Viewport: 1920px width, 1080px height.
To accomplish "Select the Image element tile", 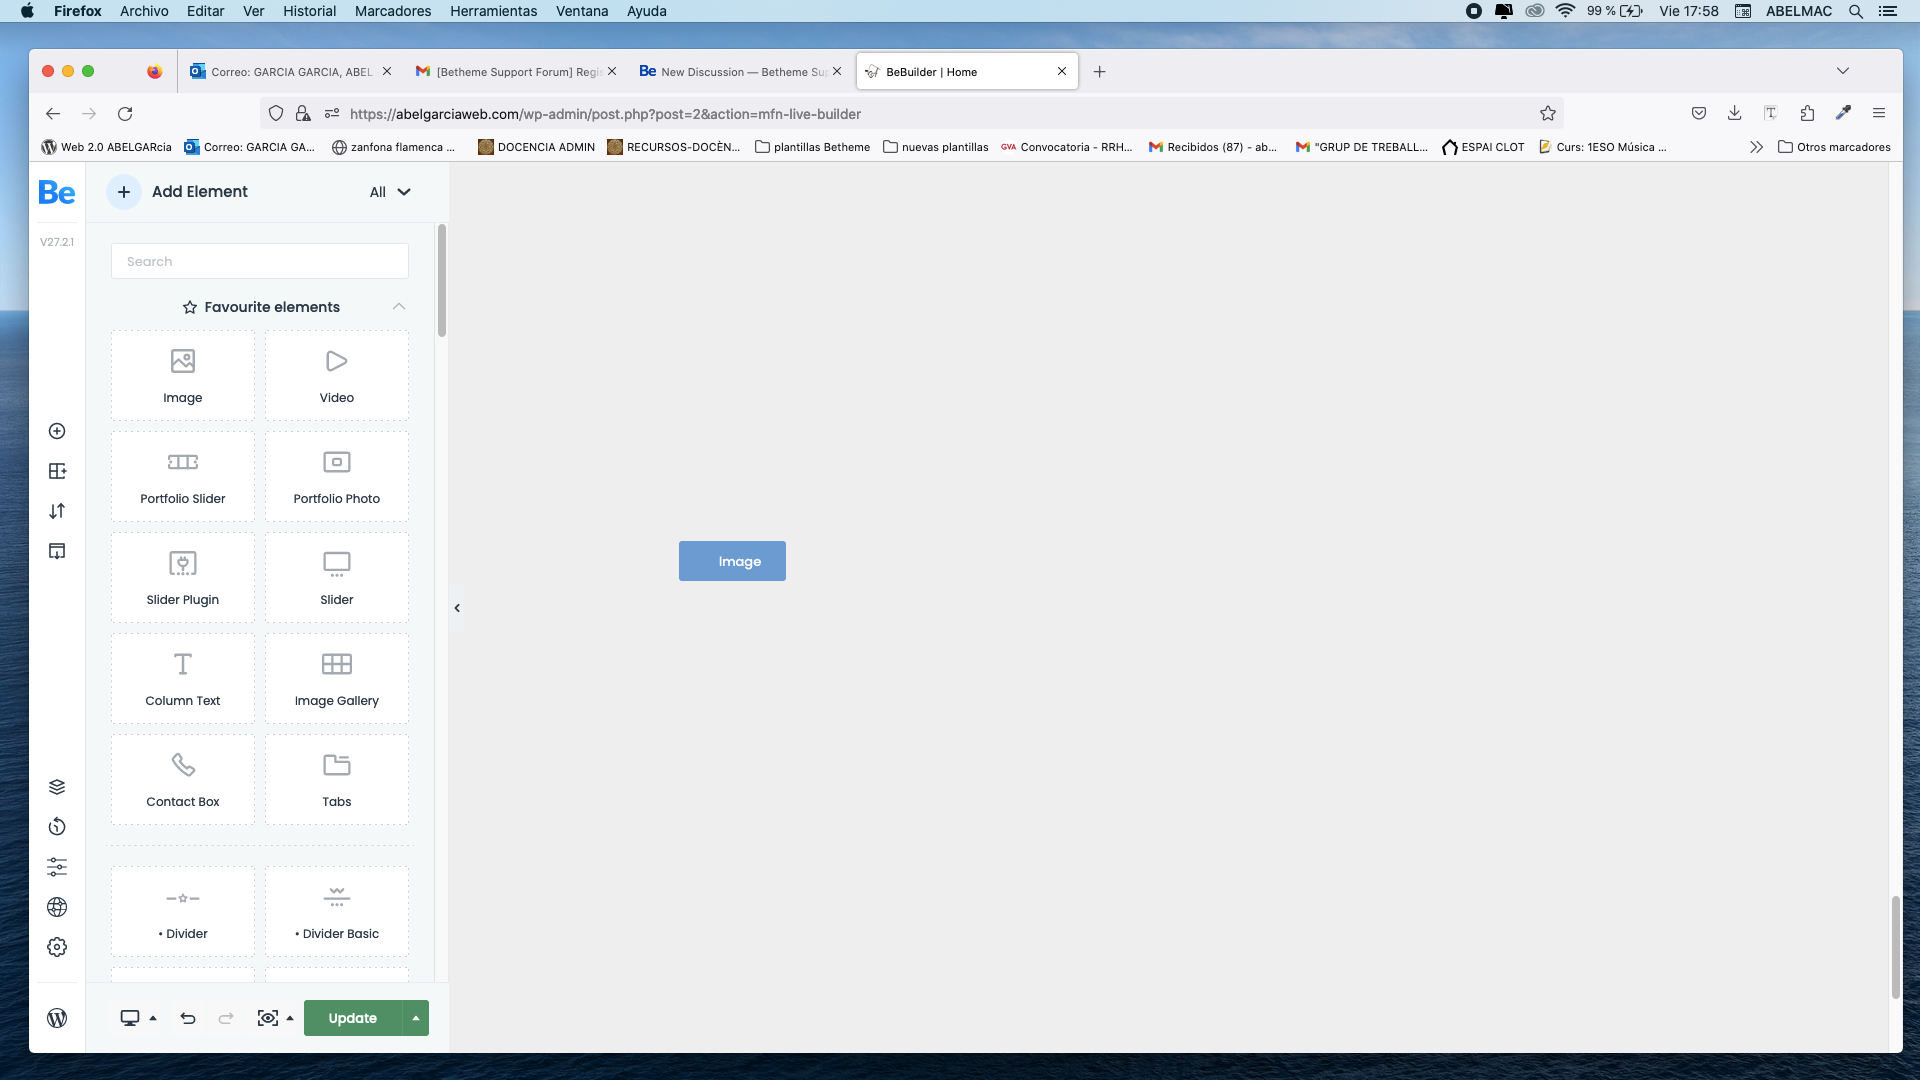I will point(182,373).
